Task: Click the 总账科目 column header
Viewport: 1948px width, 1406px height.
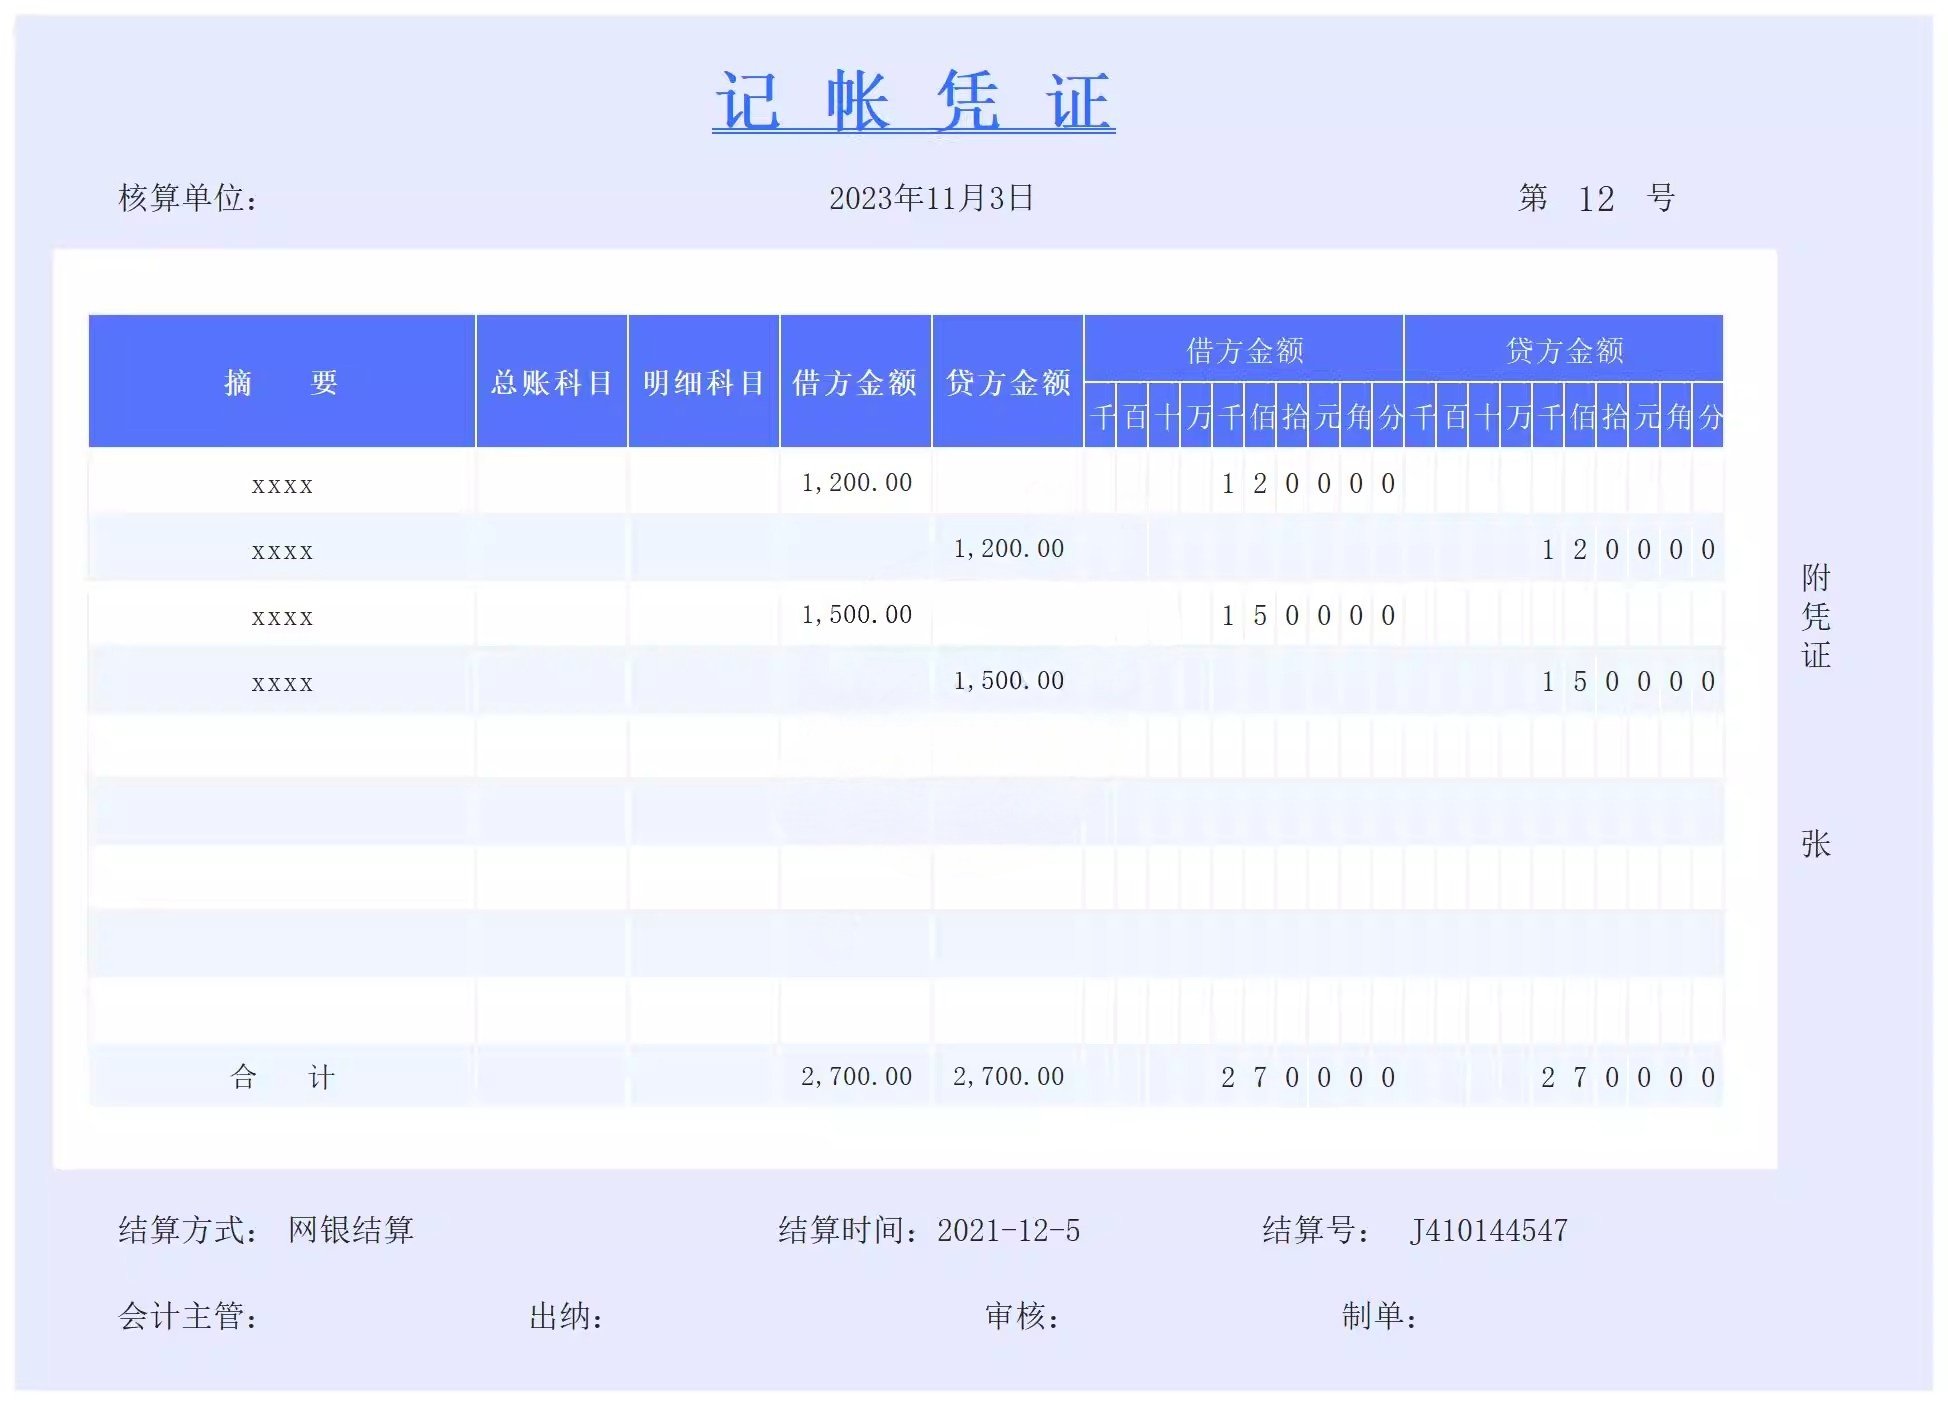Action: 551,382
